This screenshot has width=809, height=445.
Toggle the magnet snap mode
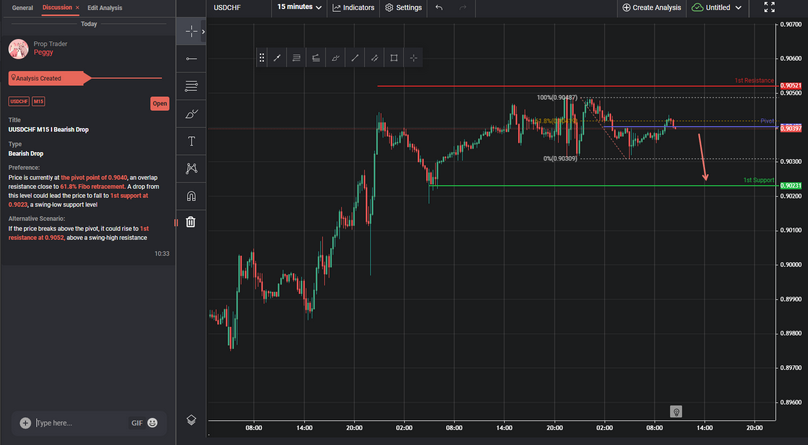click(191, 196)
